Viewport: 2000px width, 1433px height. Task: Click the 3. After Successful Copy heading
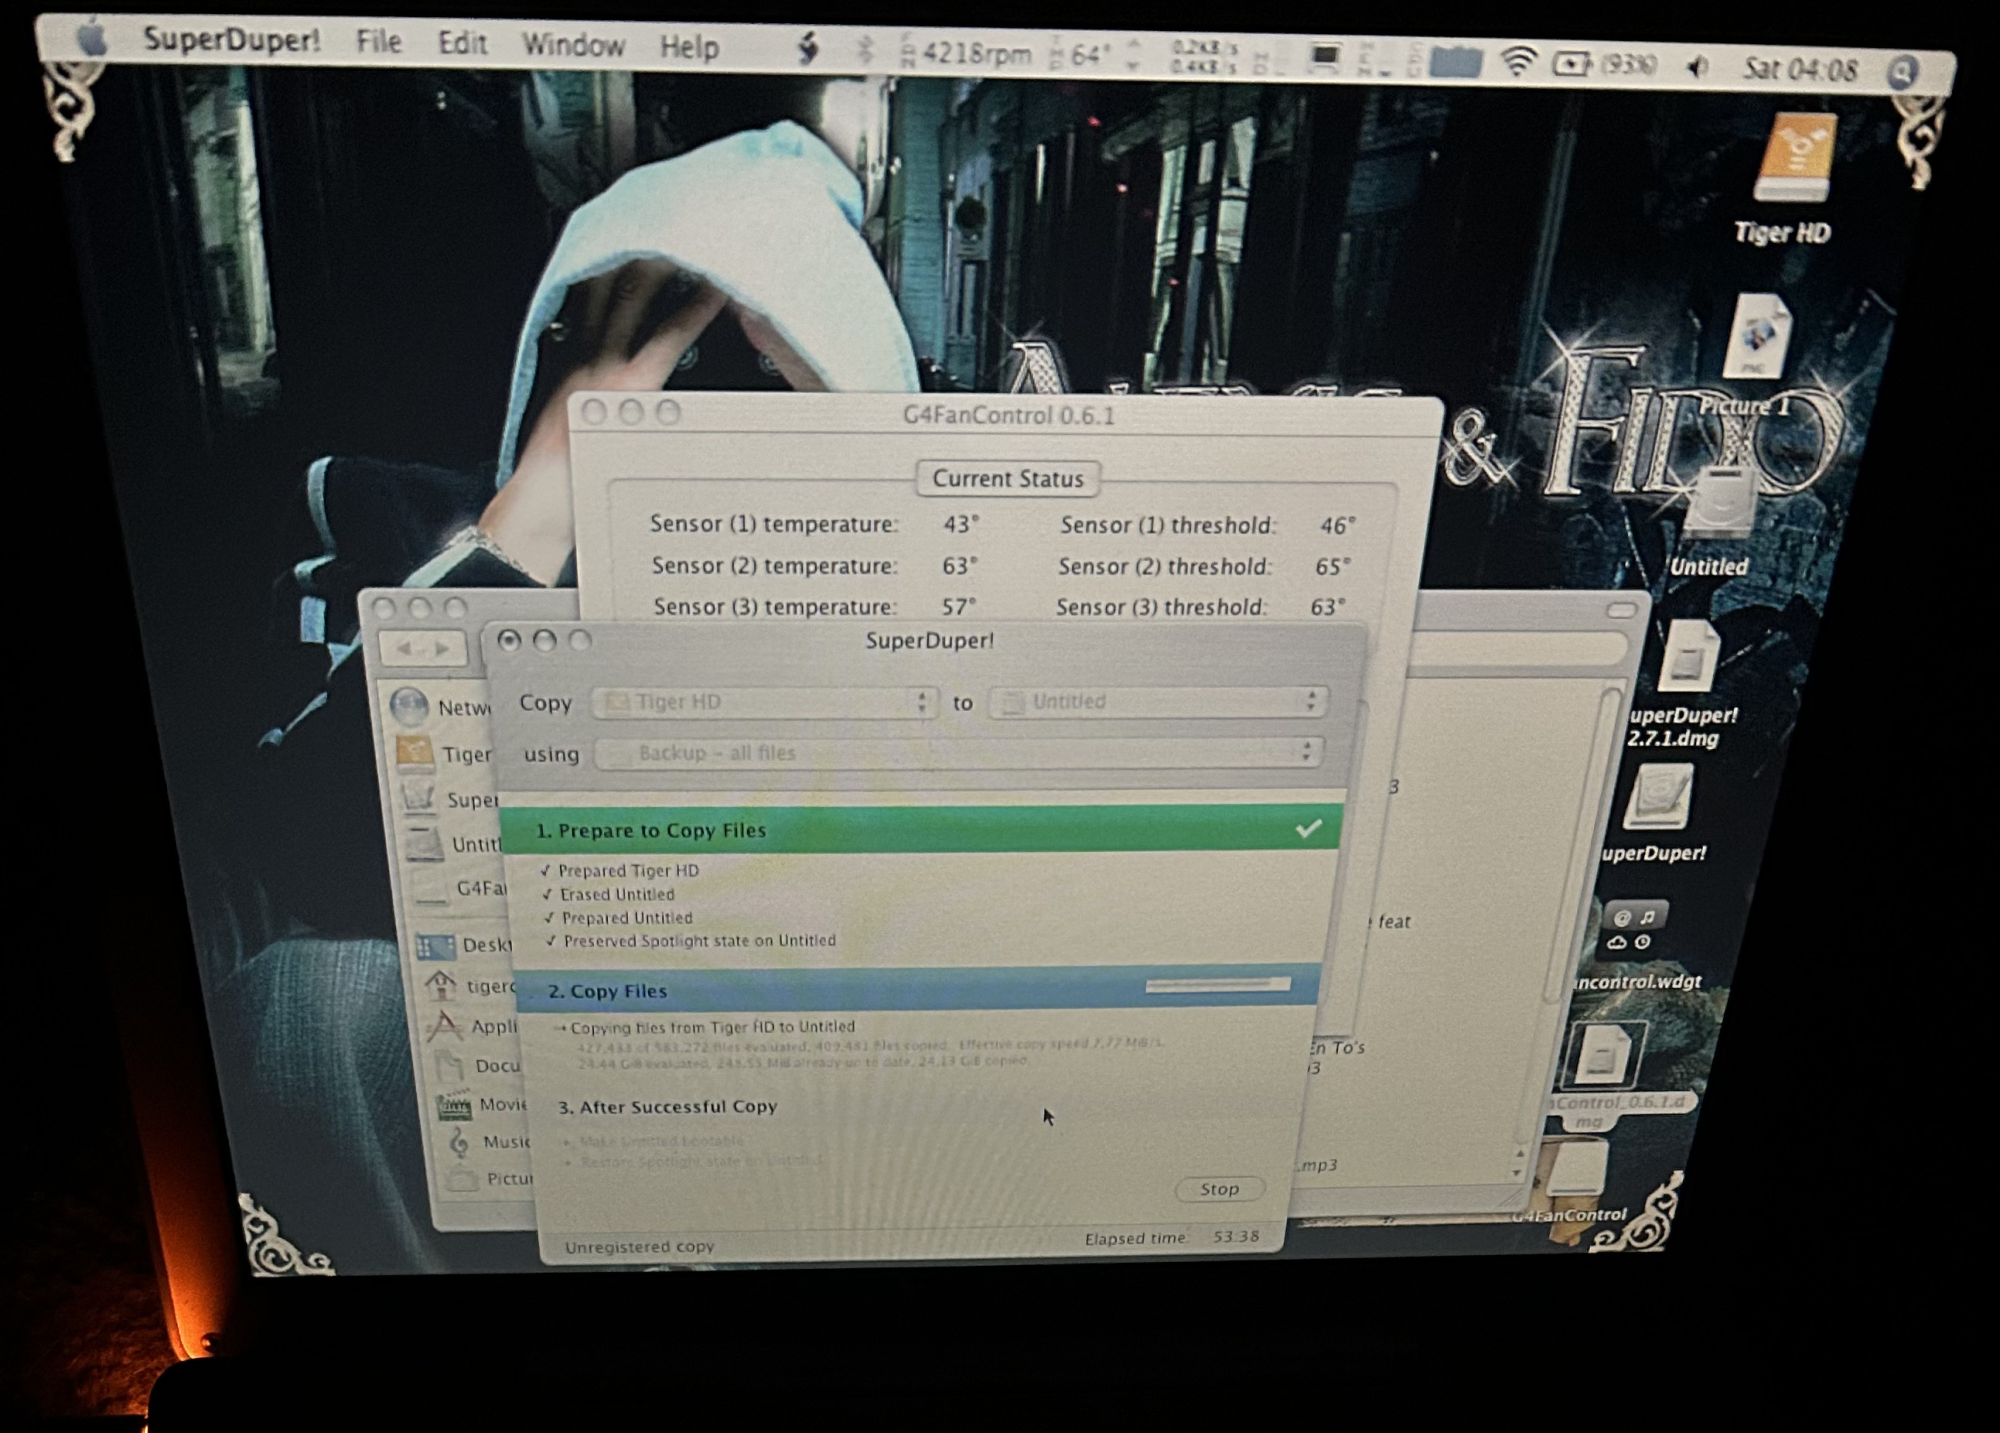[x=667, y=1107]
